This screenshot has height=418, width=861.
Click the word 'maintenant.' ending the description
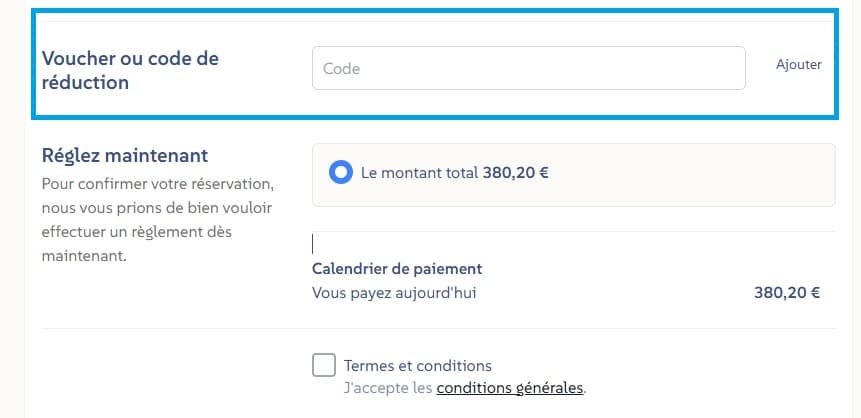click(85, 256)
